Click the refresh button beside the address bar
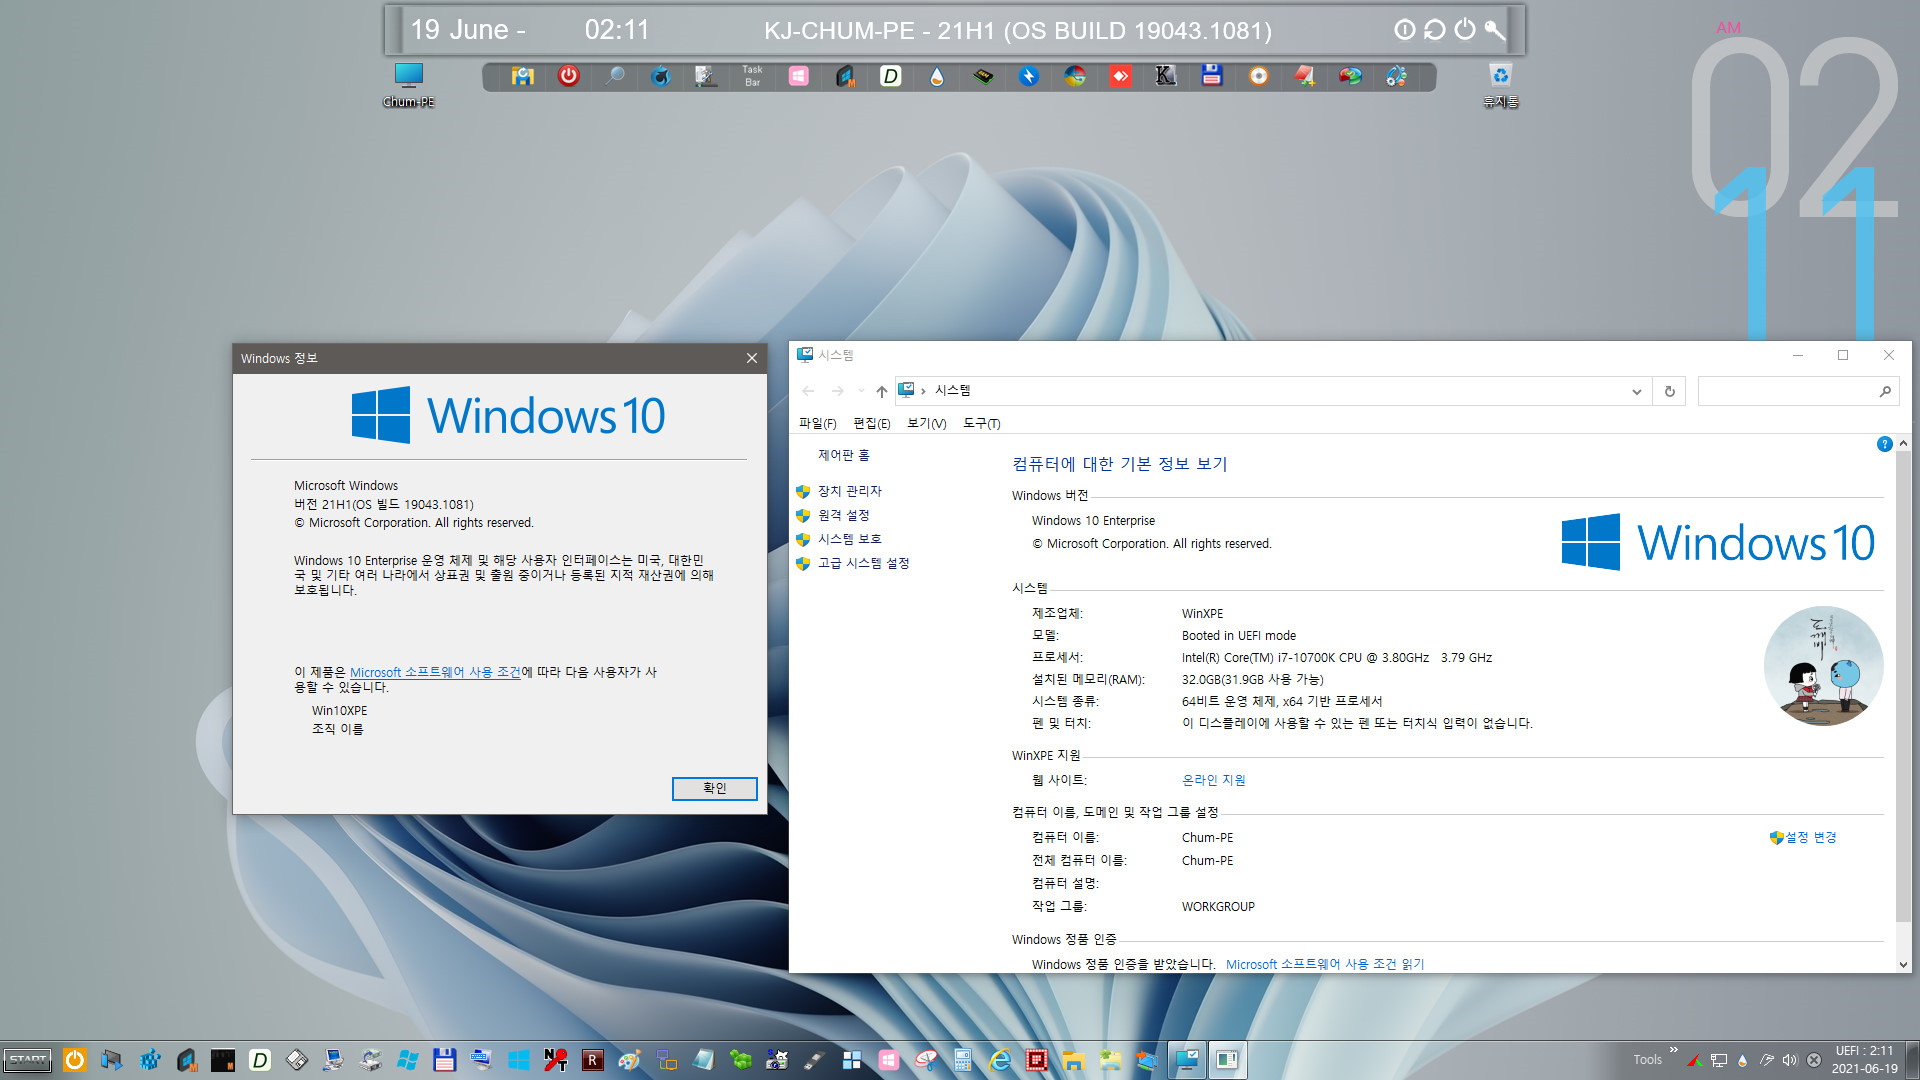Screen dimensions: 1920x1080 pyautogui.click(x=1669, y=391)
